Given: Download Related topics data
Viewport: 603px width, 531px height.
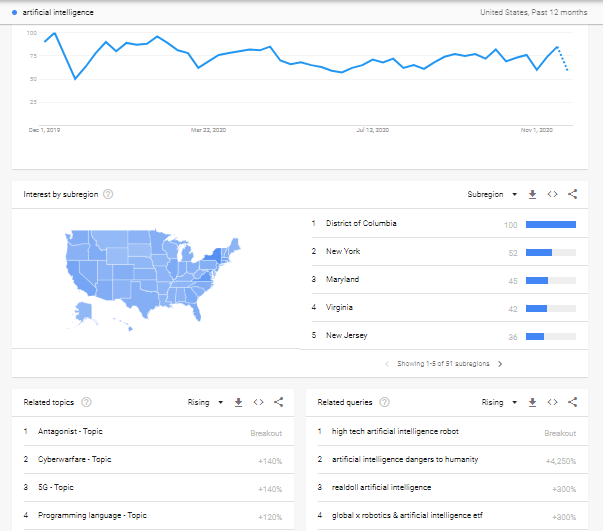Looking at the screenshot, I should point(238,402).
